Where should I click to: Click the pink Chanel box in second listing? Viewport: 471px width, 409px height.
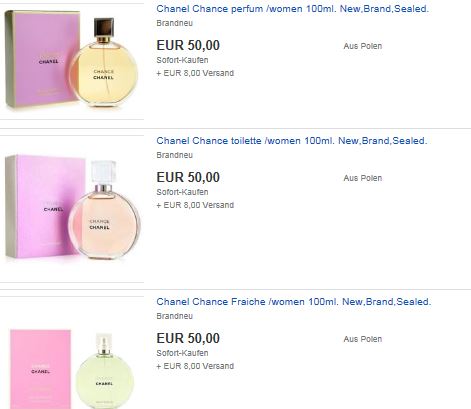[x=43, y=207]
